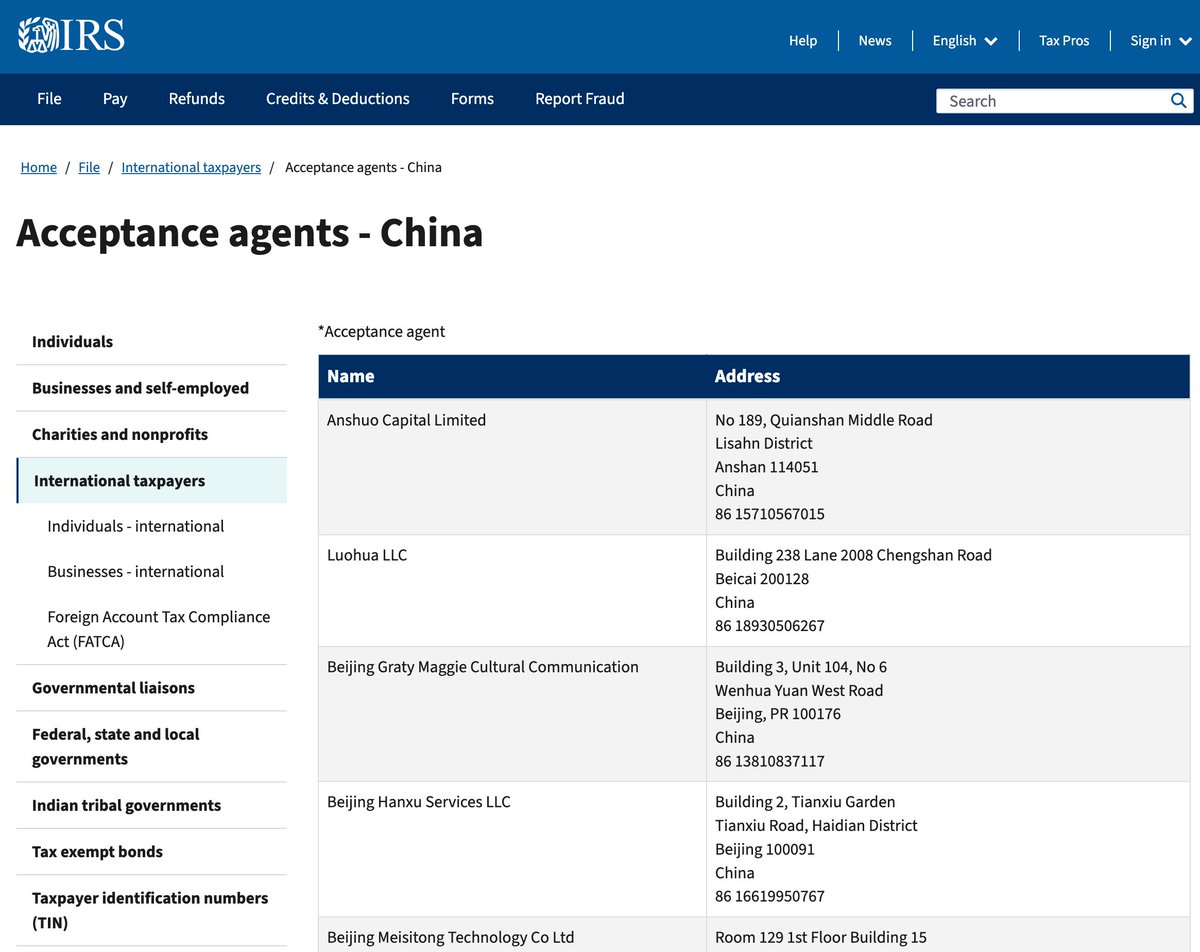Open the File menu
The width and height of the screenshot is (1200, 952).
(49, 98)
